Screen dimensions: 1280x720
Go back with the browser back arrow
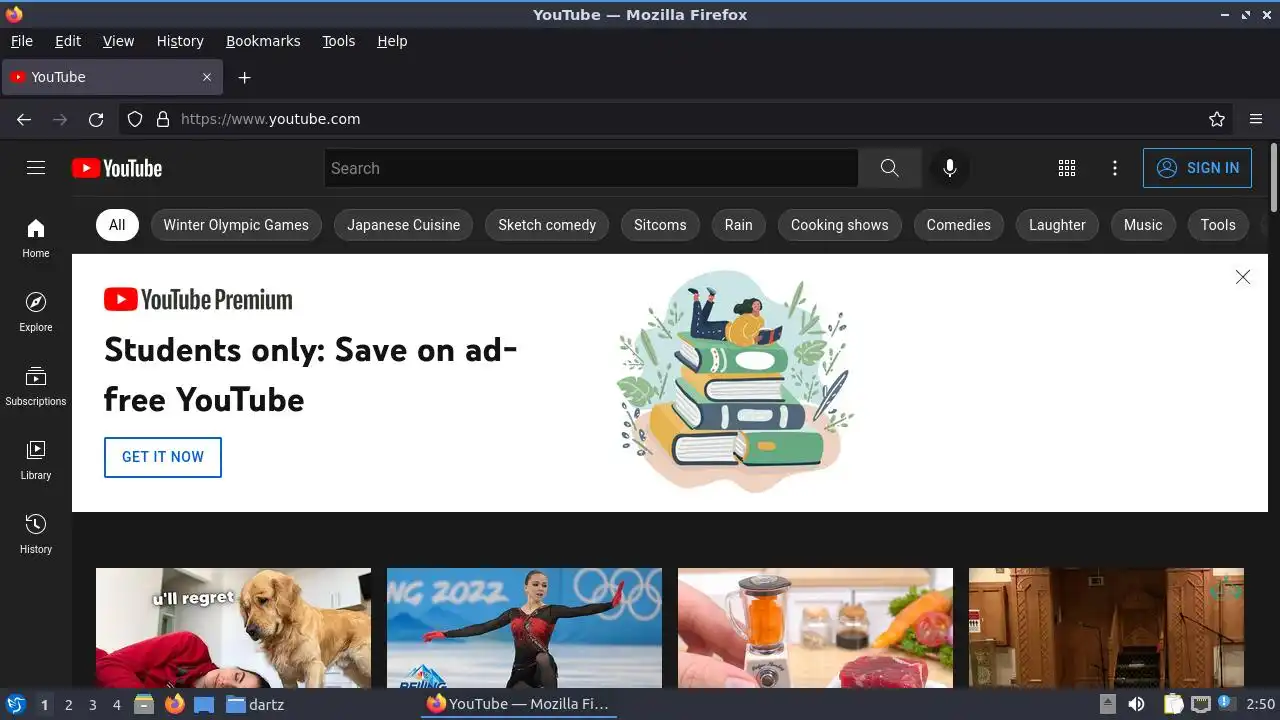pyautogui.click(x=24, y=119)
